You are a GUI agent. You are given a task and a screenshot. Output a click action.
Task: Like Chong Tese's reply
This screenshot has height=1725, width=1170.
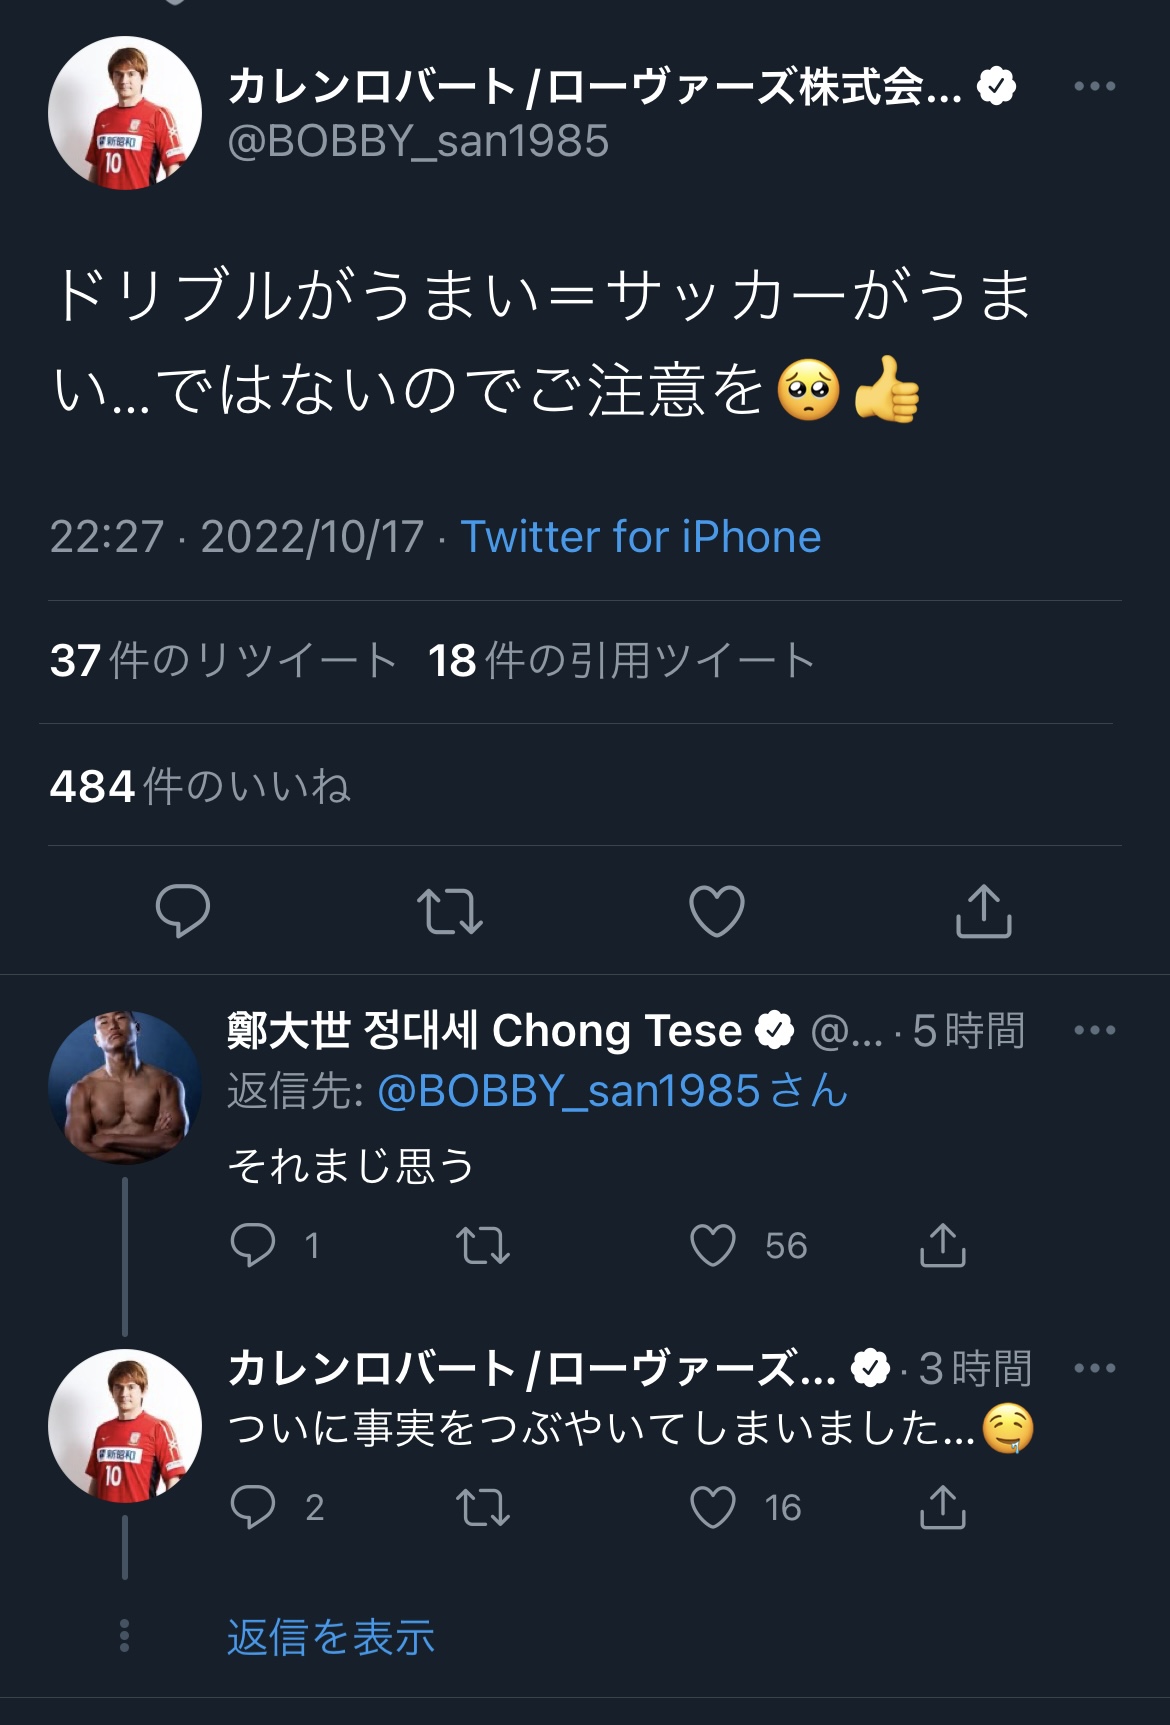tap(713, 1246)
